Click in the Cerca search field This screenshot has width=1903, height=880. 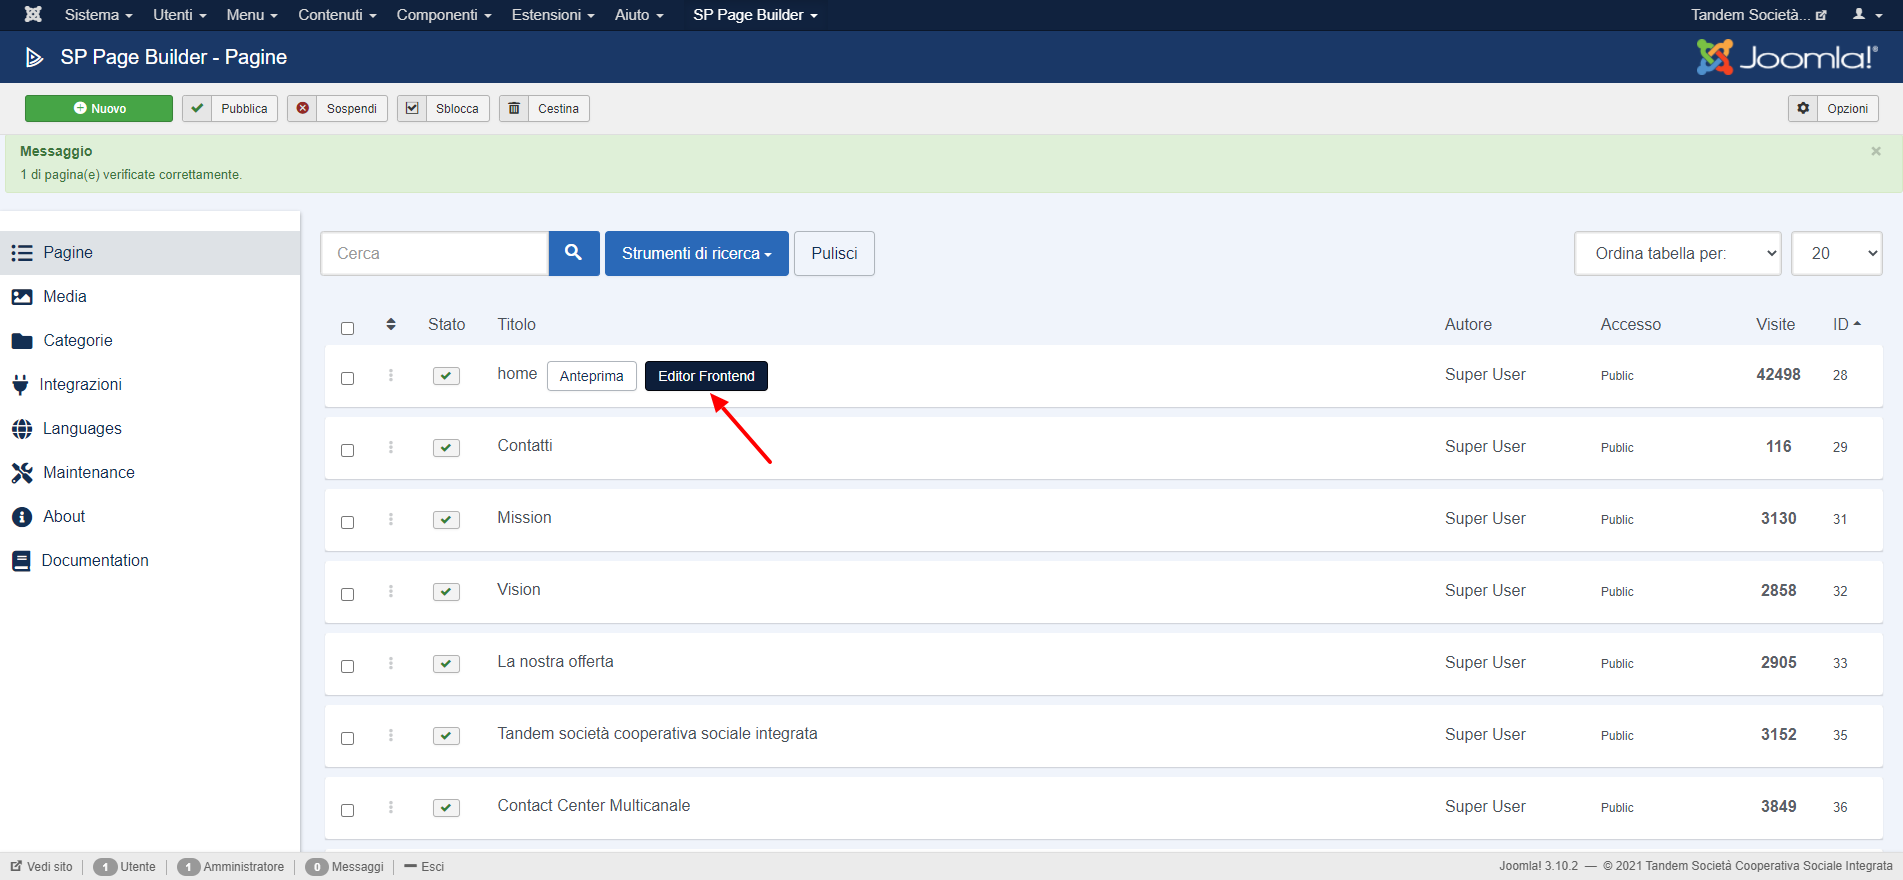[x=434, y=254]
